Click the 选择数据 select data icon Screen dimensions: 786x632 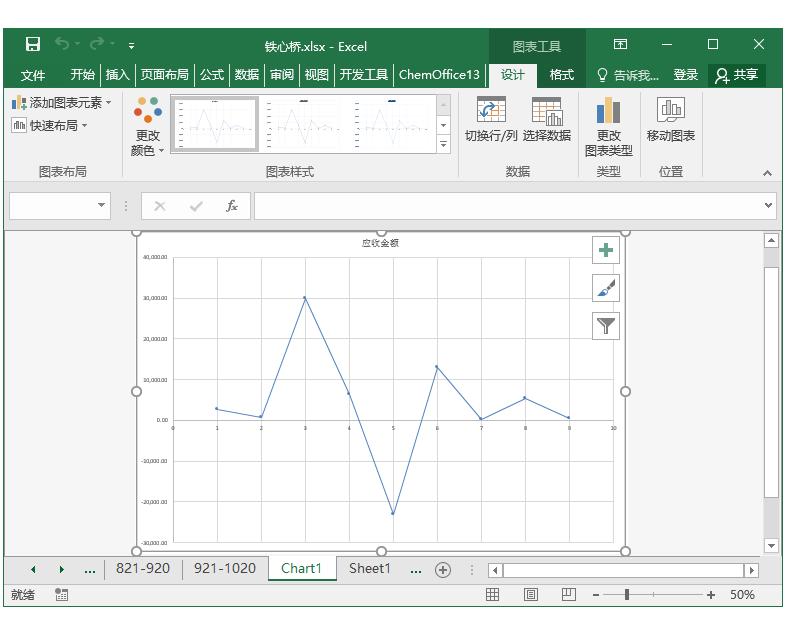click(x=547, y=119)
